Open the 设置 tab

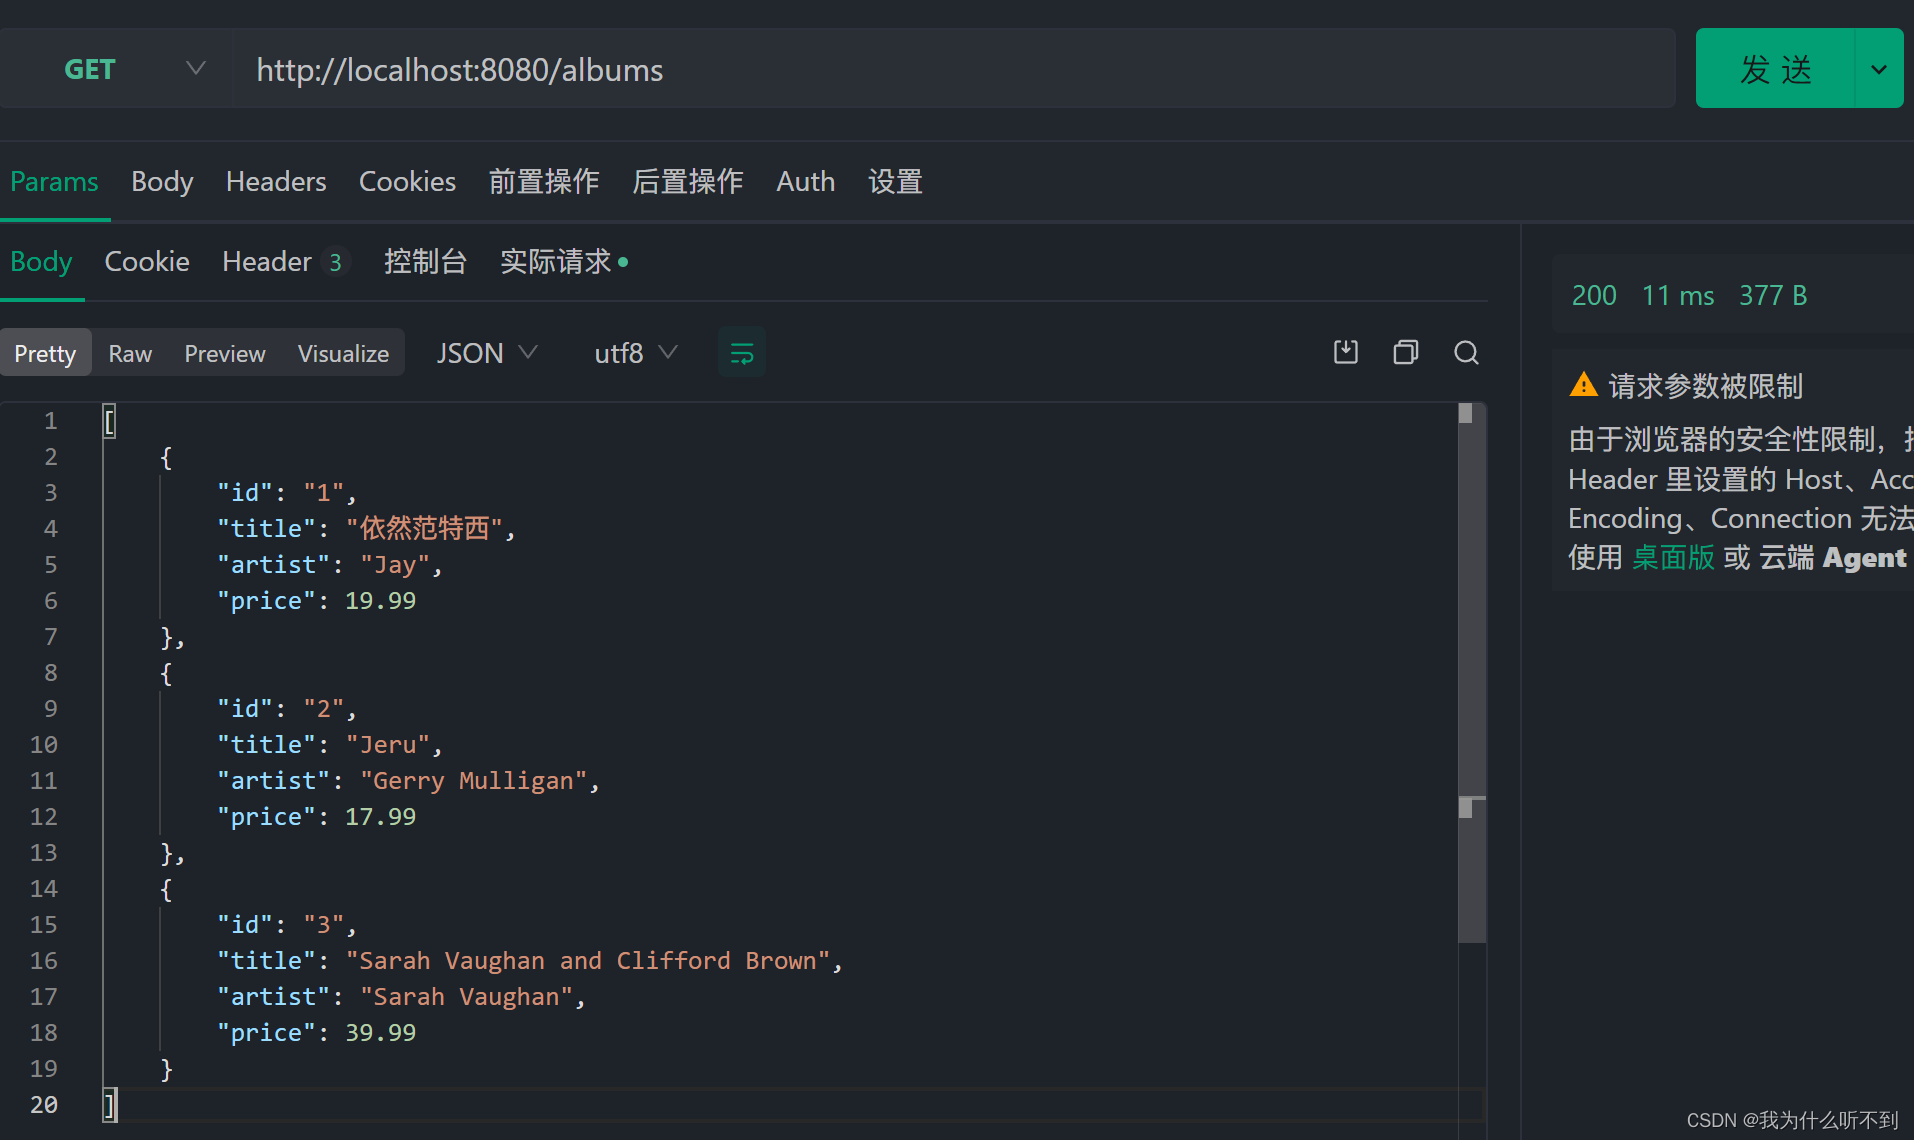895,182
